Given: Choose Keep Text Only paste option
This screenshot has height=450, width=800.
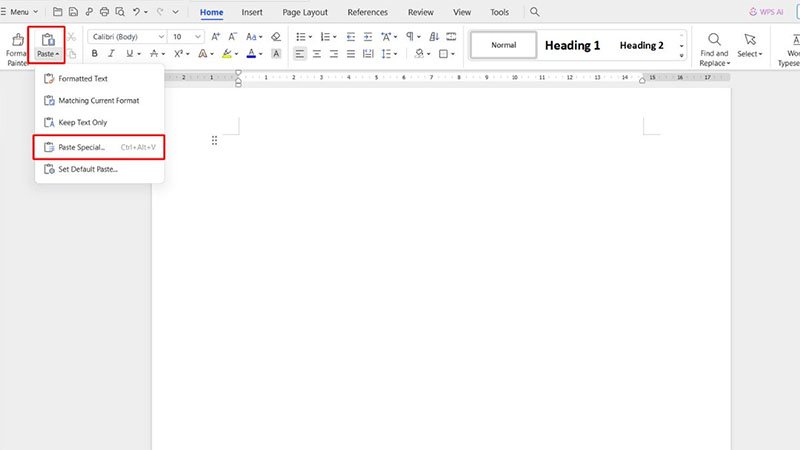Looking at the screenshot, I should [99, 122].
